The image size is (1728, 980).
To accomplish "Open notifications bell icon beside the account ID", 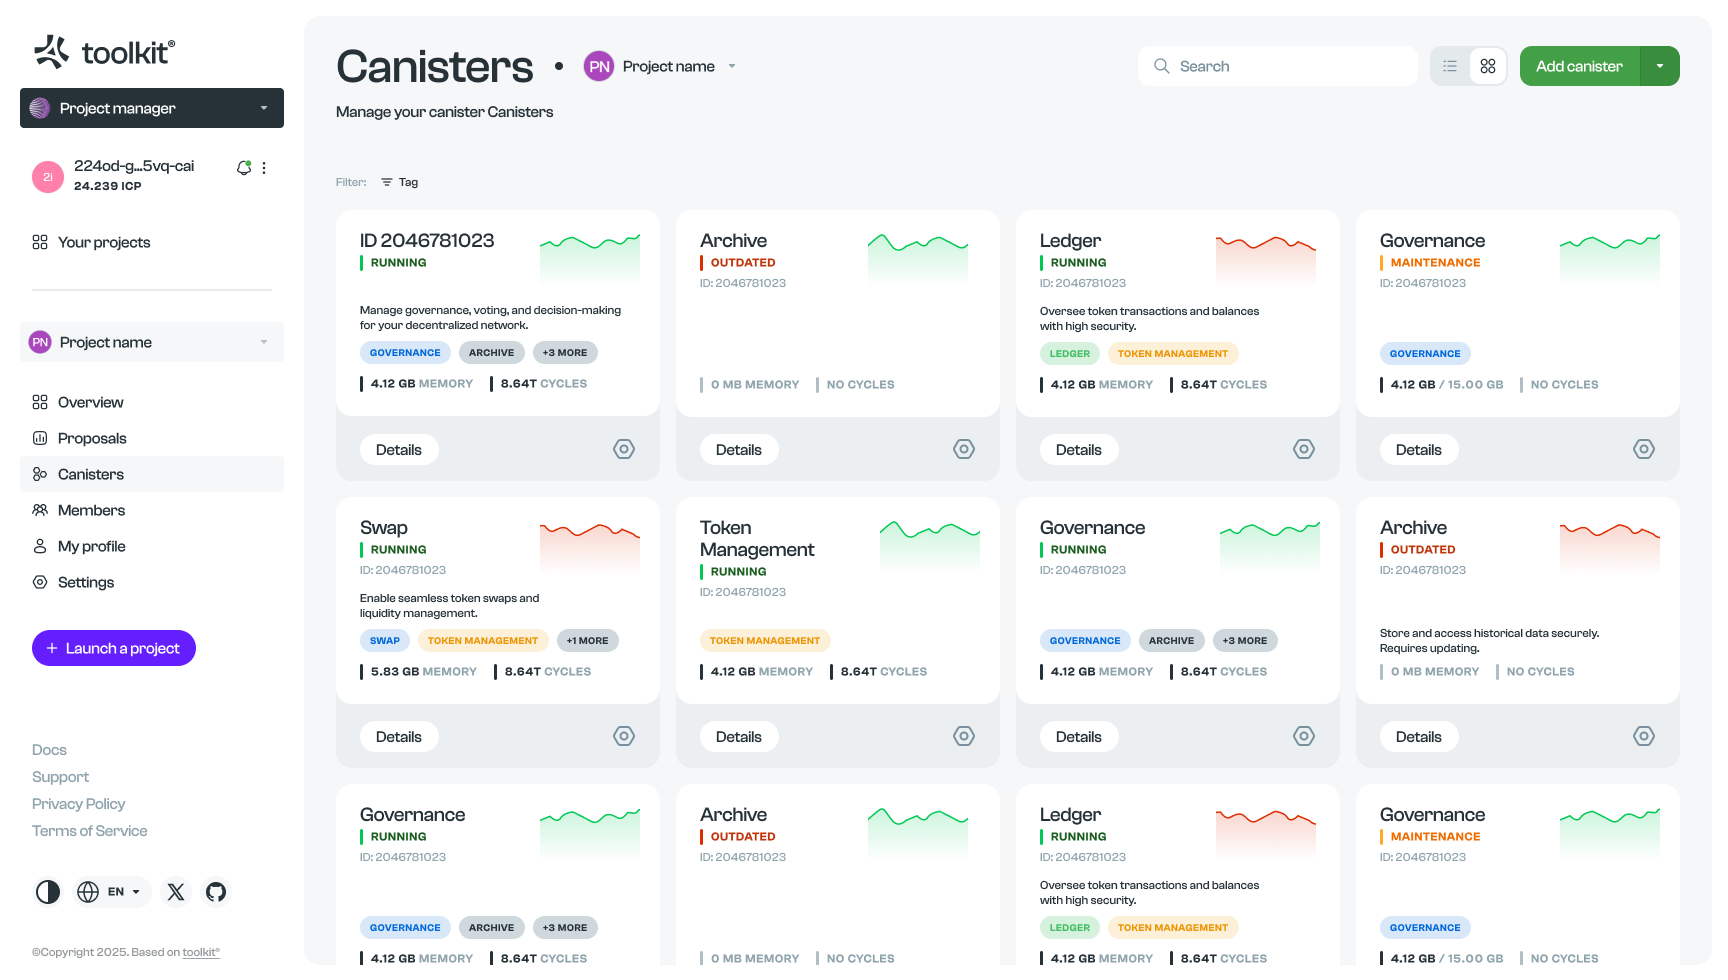I will [243, 168].
